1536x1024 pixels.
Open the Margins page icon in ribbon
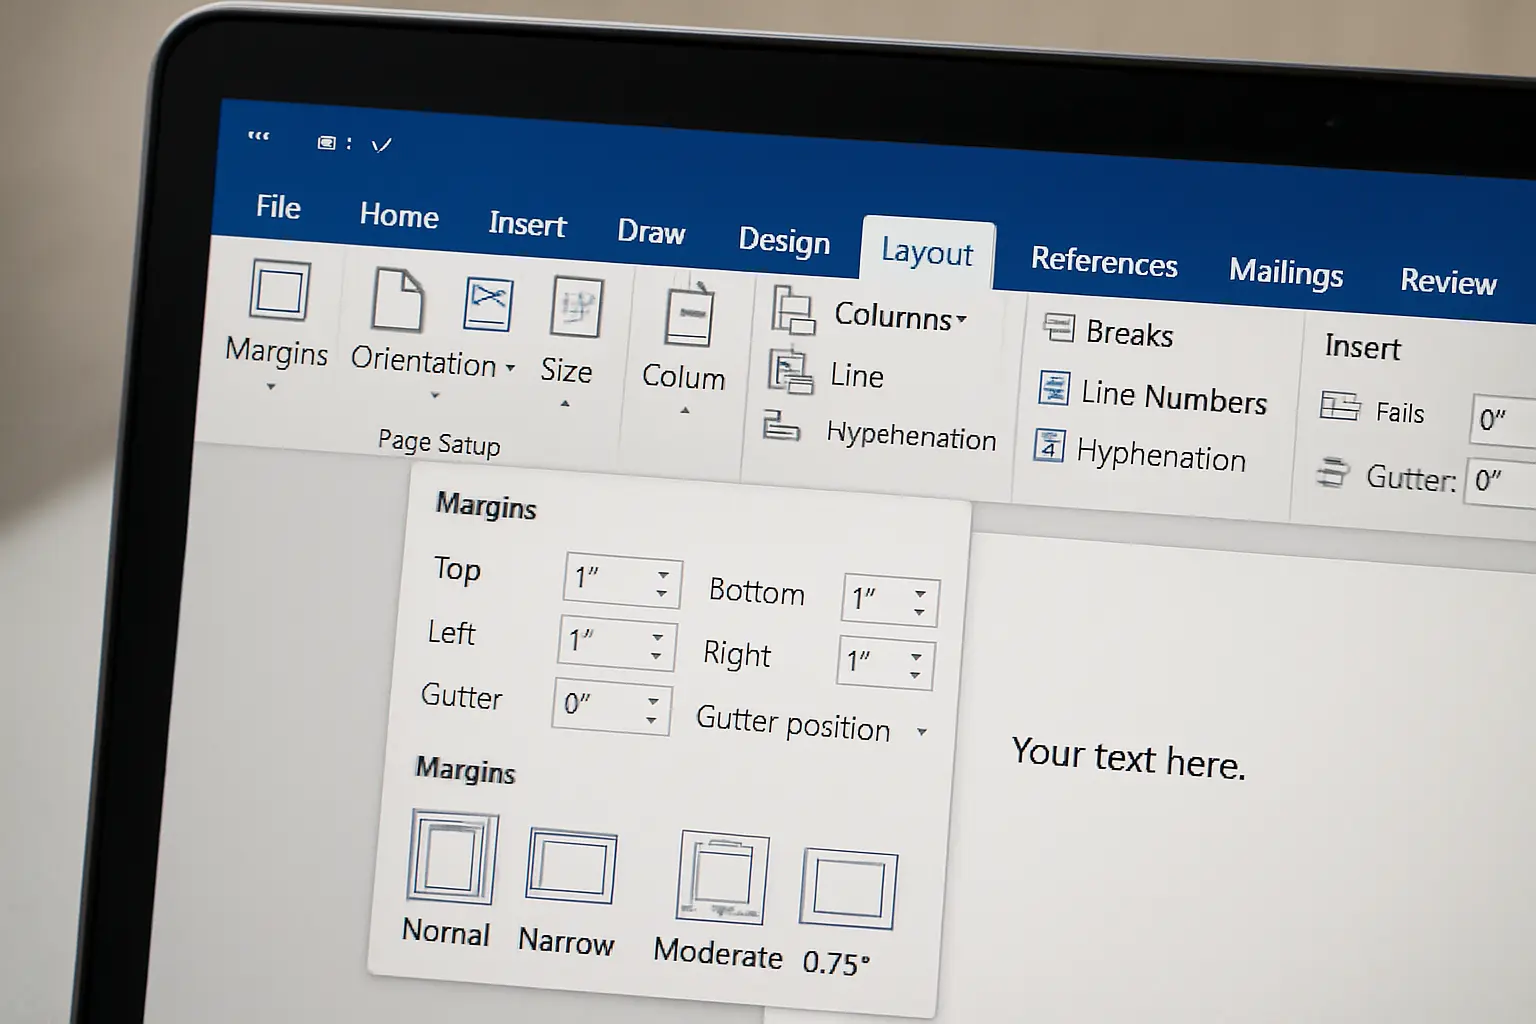point(280,290)
